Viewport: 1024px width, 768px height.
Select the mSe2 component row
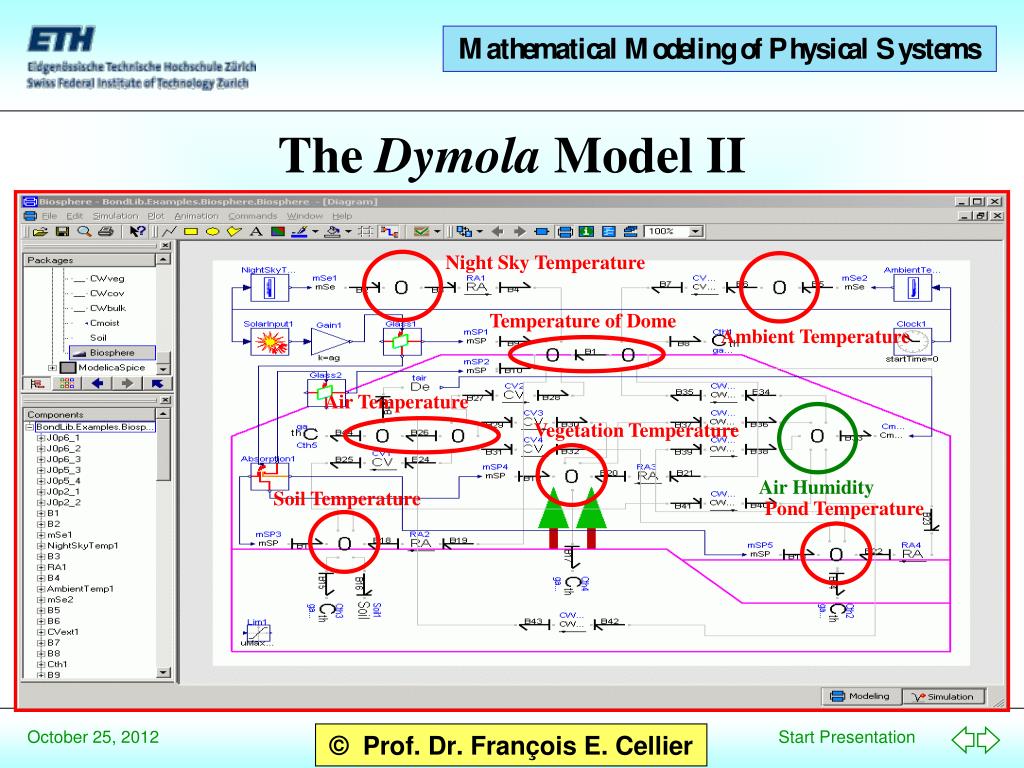(x=60, y=600)
